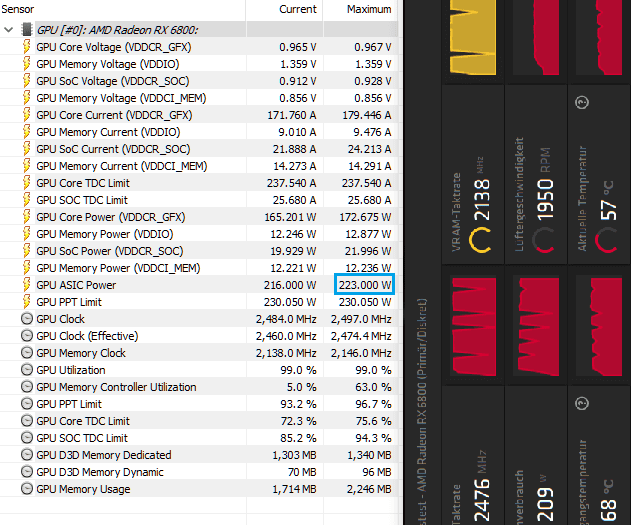The width and height of the screenshot is (631, 525).
Task: Select the GPU Memory Current (VDDCI_MEM) row label
Action: [122, 166]
